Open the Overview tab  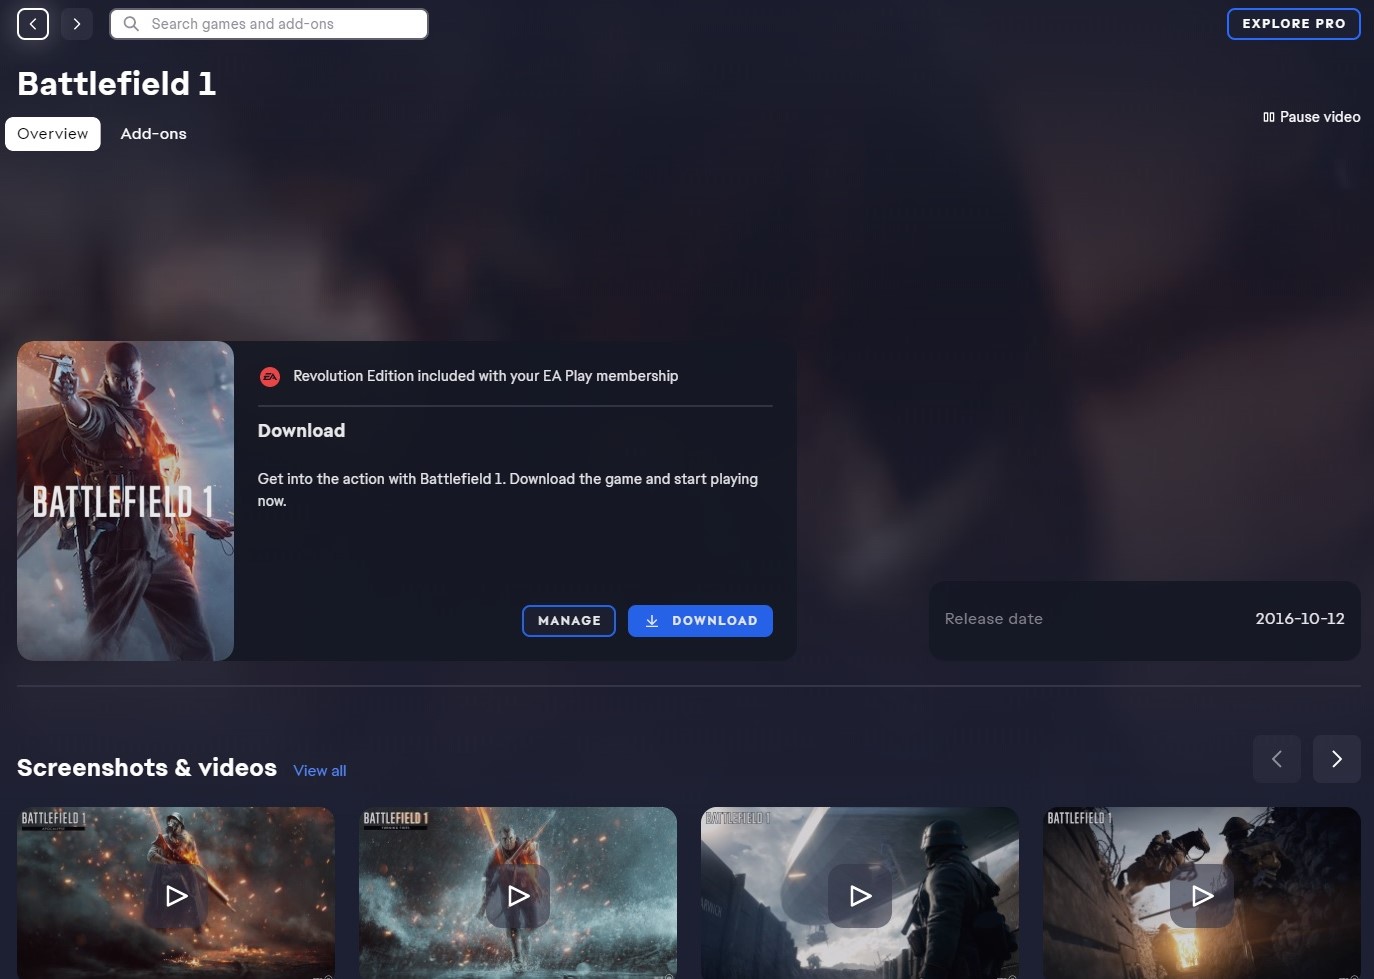[x=53, y=134]
